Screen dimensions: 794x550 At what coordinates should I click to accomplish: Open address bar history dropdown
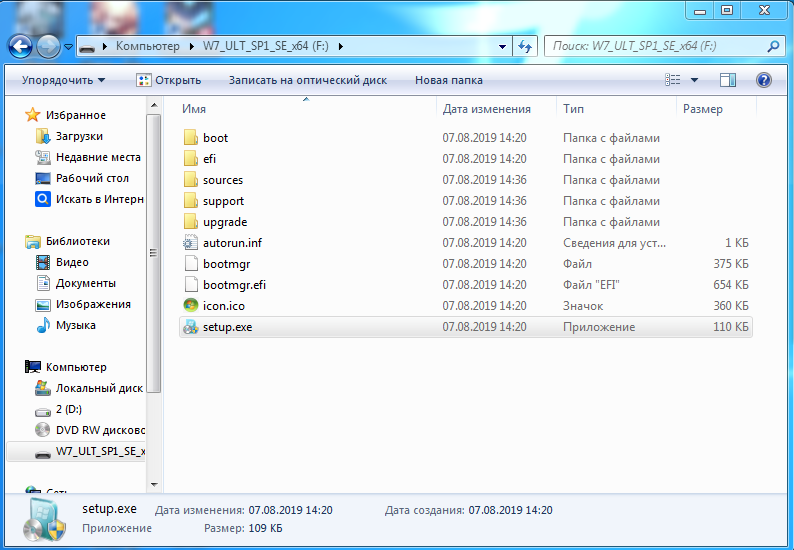(x=502, y=47)
